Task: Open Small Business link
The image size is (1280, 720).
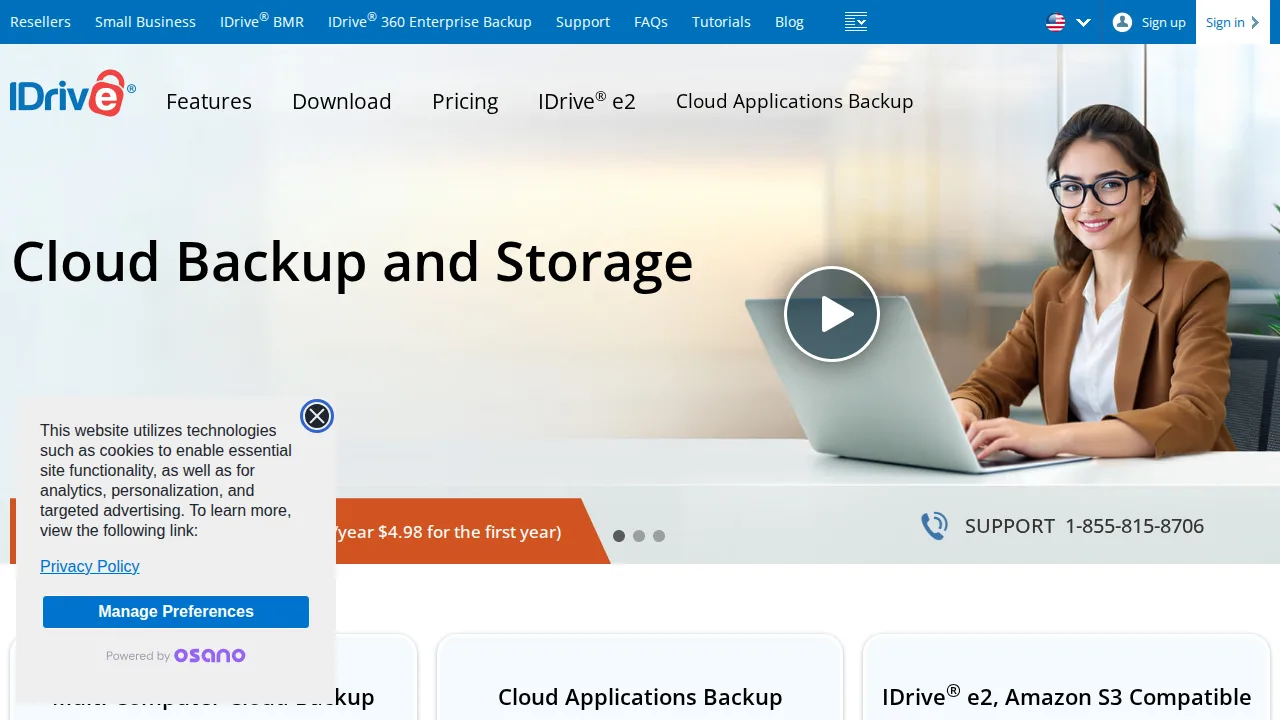Action: pyautogui.click(x=145, y=22)
